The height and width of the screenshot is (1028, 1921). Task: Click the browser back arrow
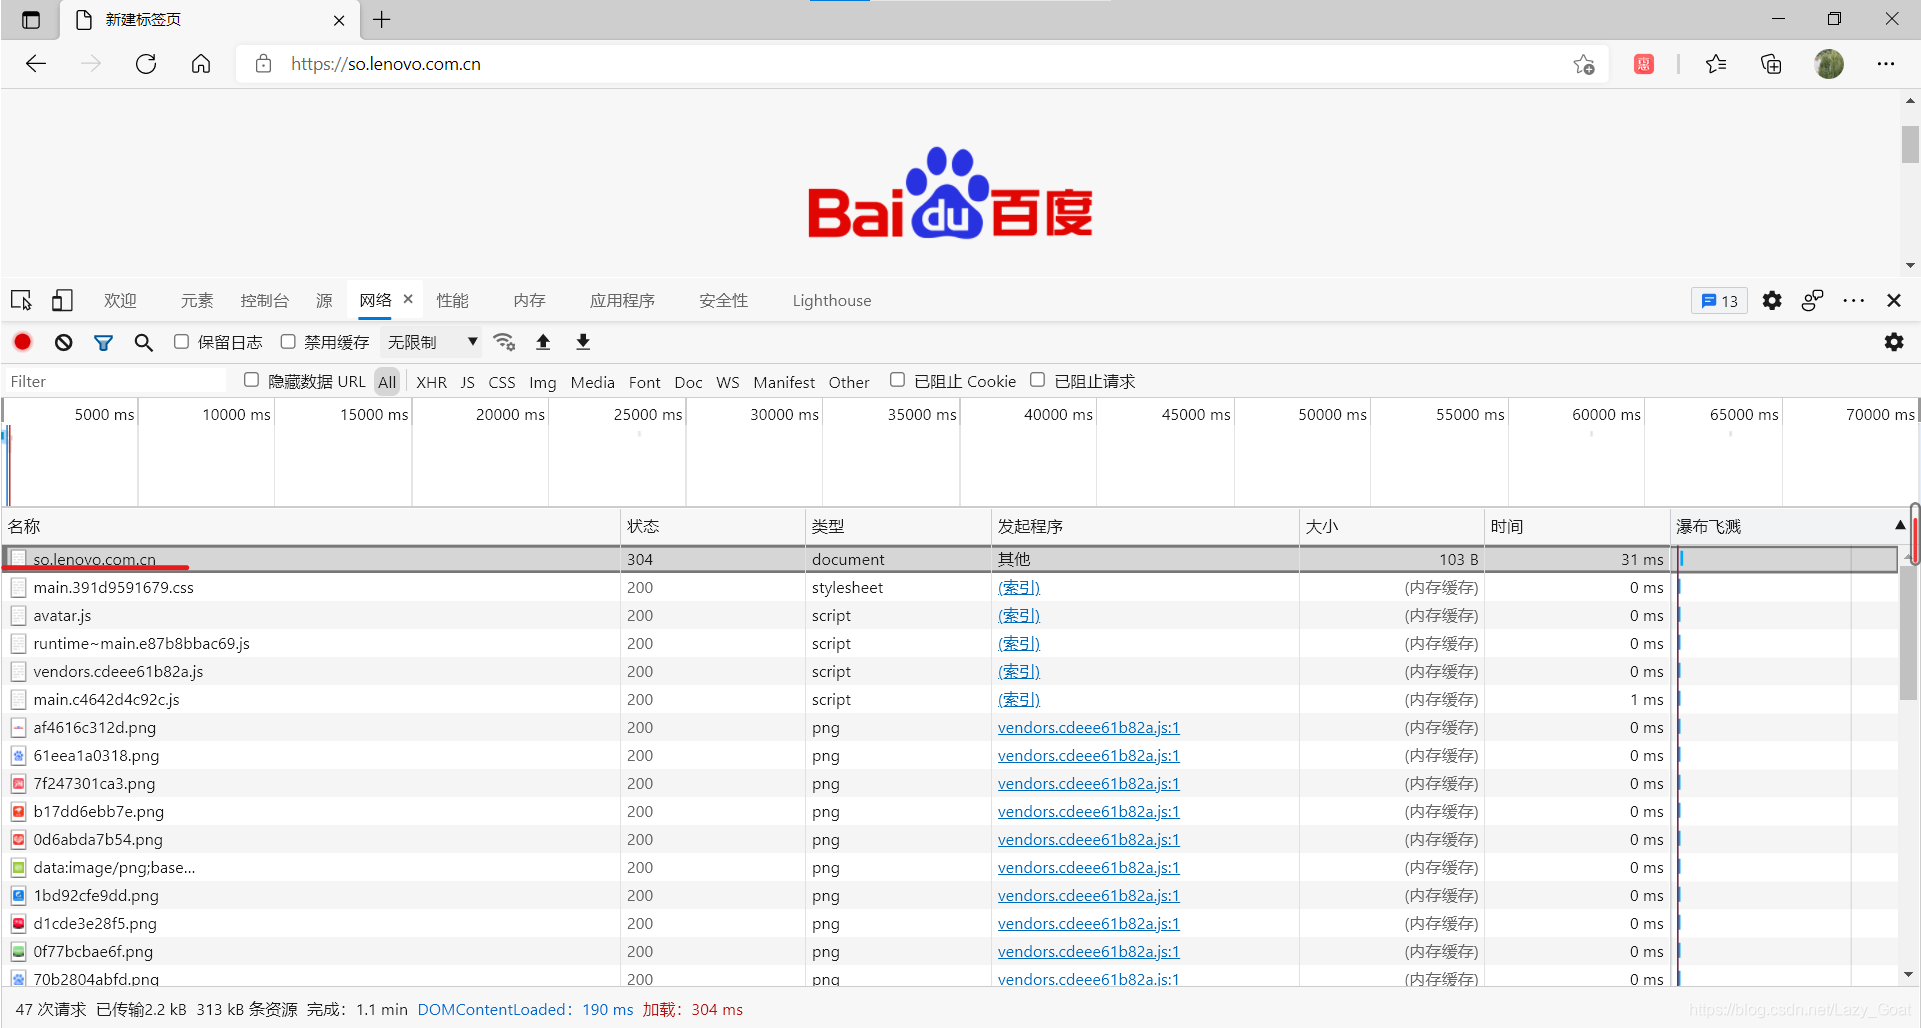tap(36, 64)
